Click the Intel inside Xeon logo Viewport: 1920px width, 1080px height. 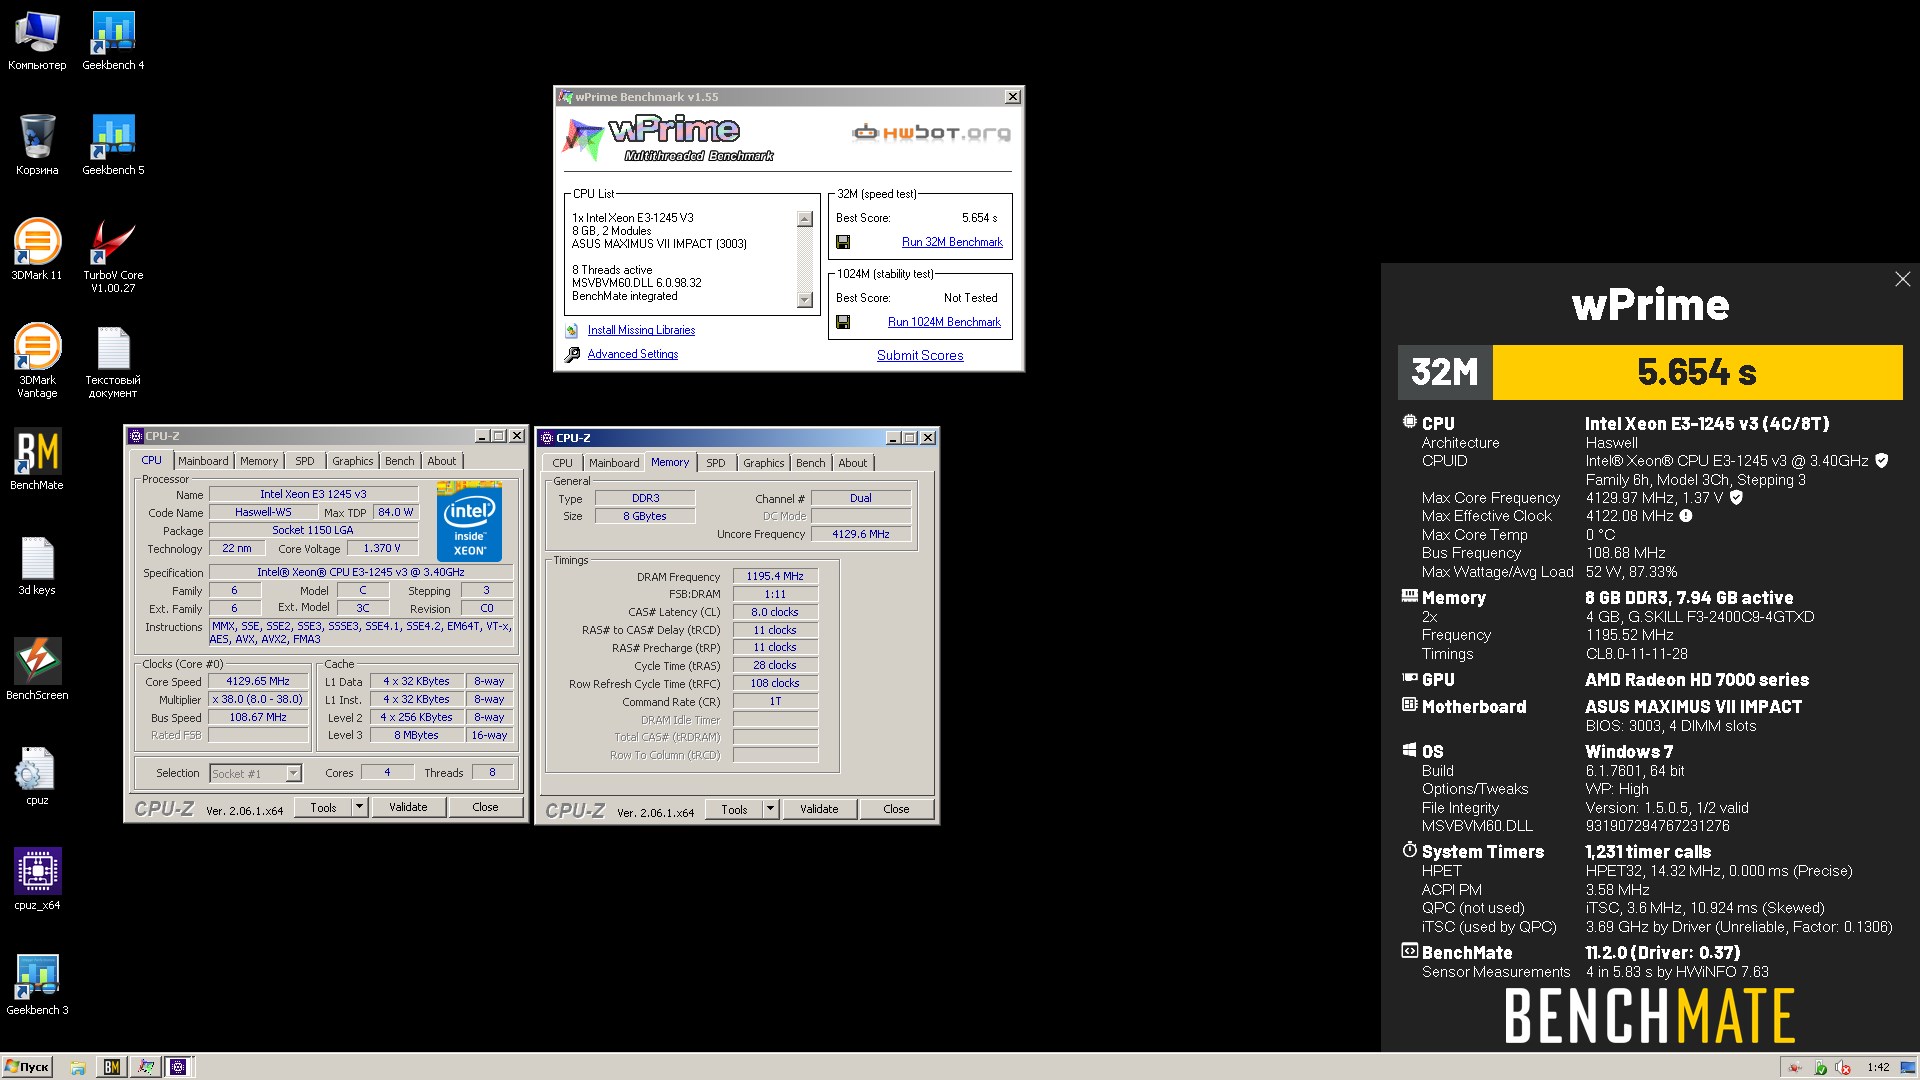pos(470,521)
